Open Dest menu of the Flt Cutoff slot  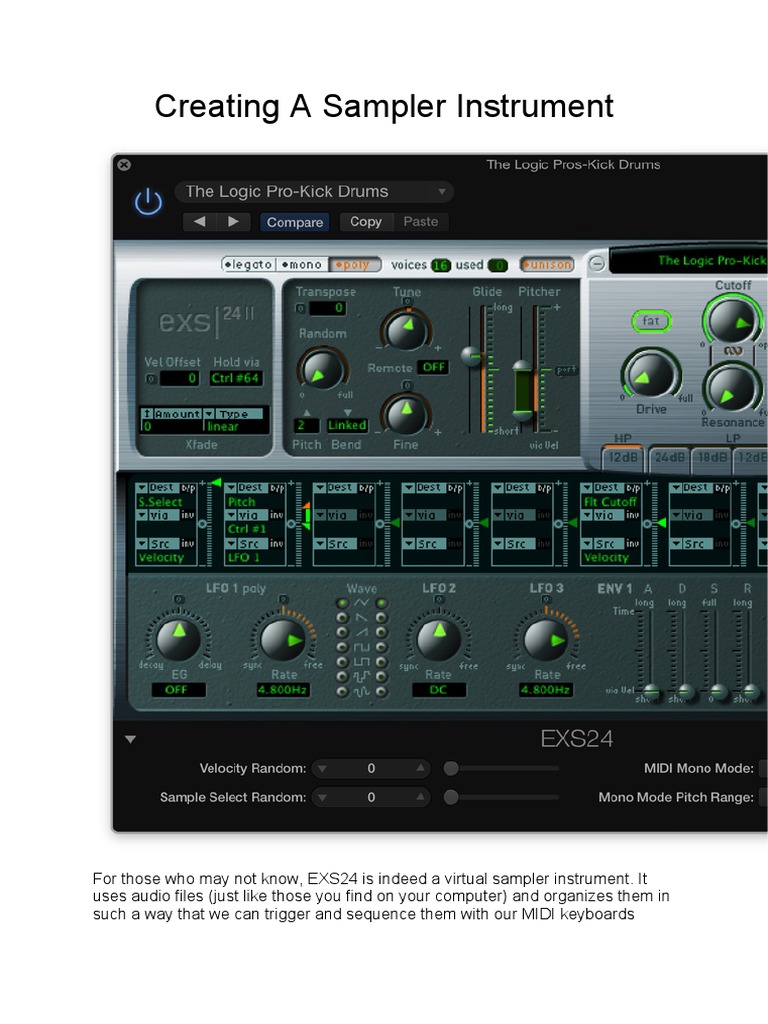pos(603,488)
